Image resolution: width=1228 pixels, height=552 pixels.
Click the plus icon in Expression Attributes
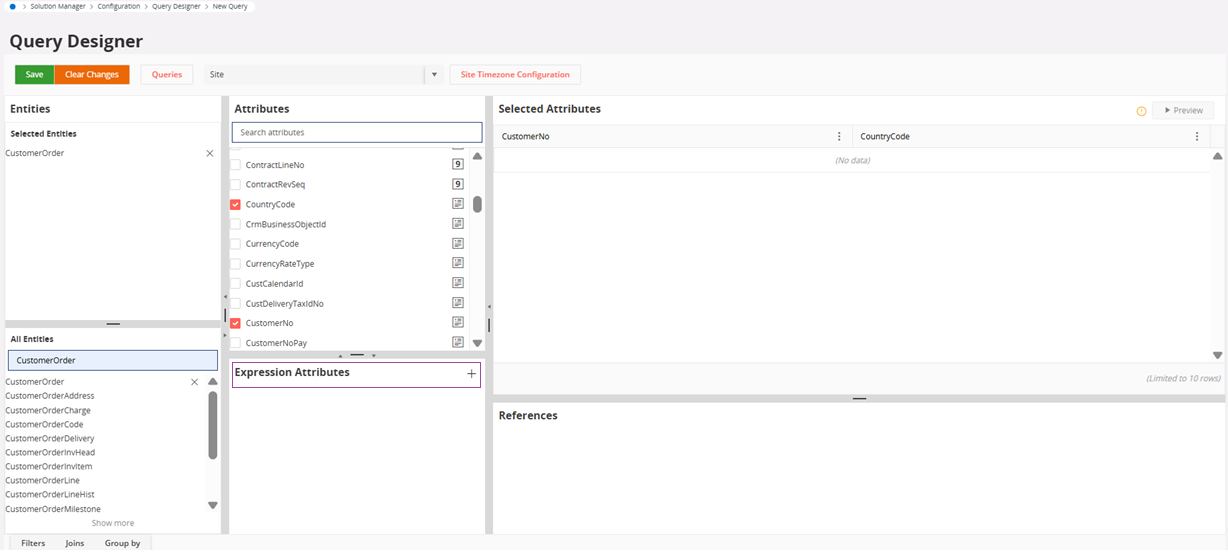471,373
